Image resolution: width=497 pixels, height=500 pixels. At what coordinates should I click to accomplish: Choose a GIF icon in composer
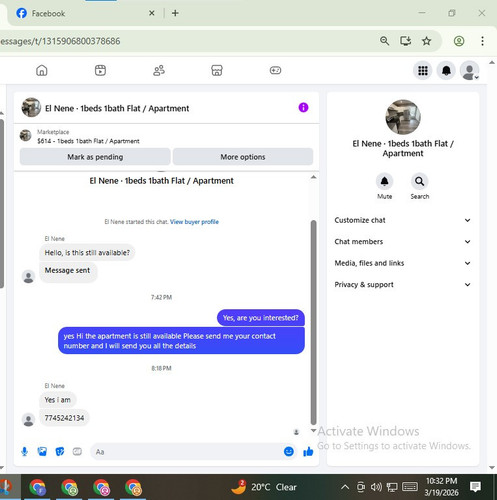click(x=77, y=452)
